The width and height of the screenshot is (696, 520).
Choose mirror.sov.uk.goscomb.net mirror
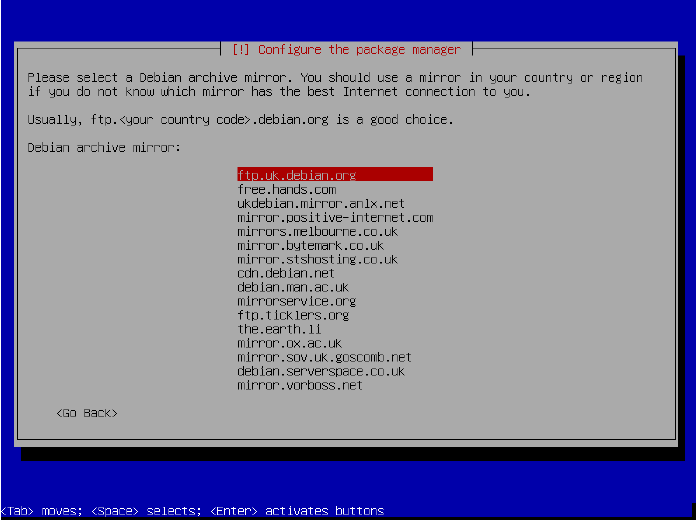pyautogui.click(x=324, y=357)
